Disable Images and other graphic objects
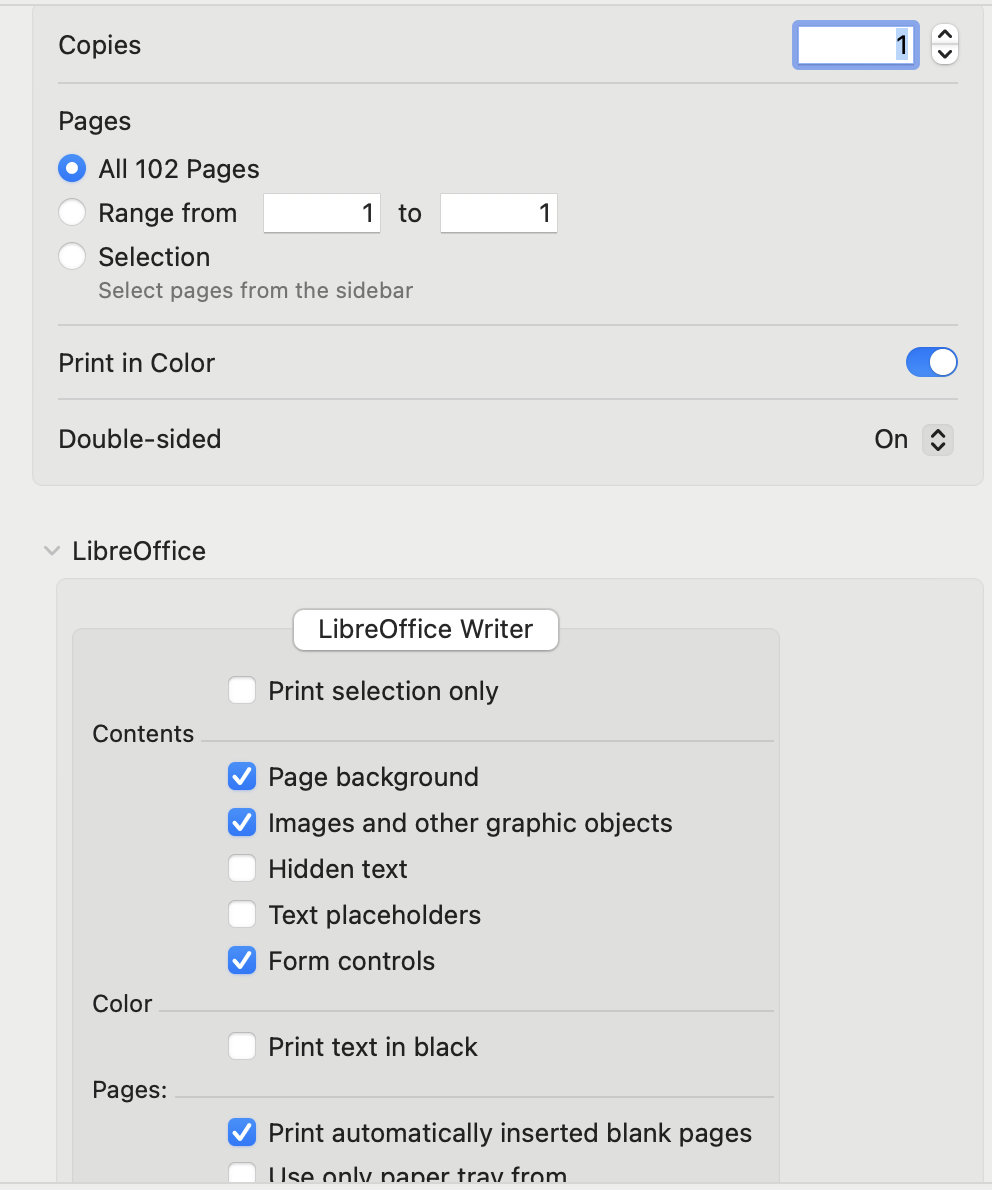Image resolution: width=992 pixels, height=1190 pixels. [242, 823]
